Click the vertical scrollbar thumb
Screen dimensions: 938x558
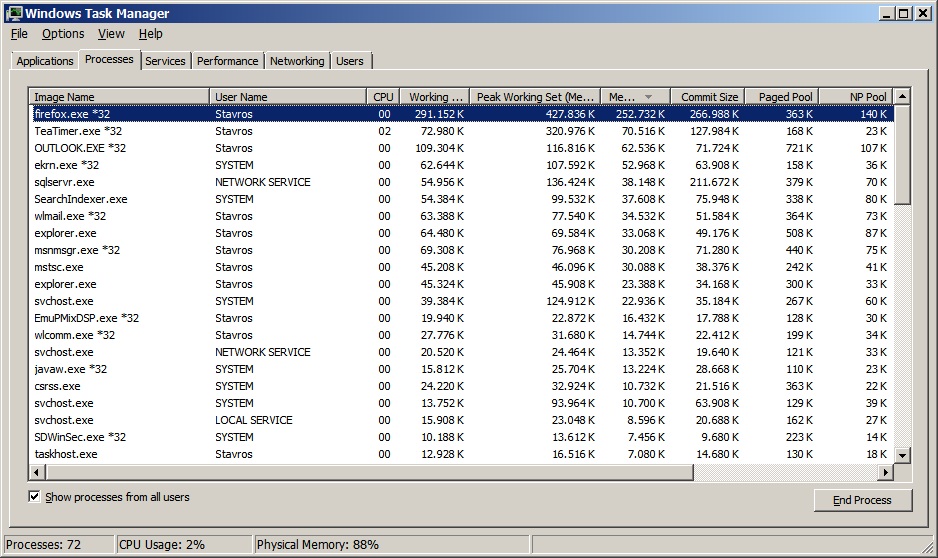coord(902,155)
